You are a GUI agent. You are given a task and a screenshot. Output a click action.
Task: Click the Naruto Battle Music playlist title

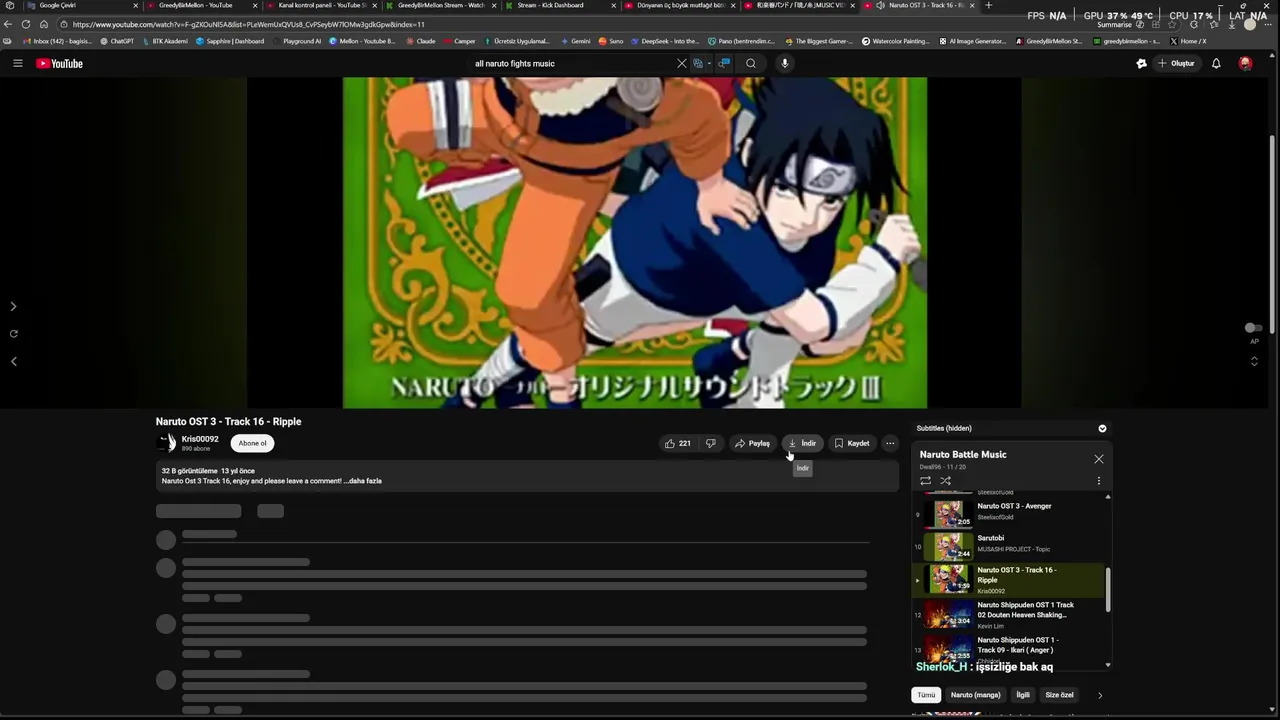tap(963, 454)
